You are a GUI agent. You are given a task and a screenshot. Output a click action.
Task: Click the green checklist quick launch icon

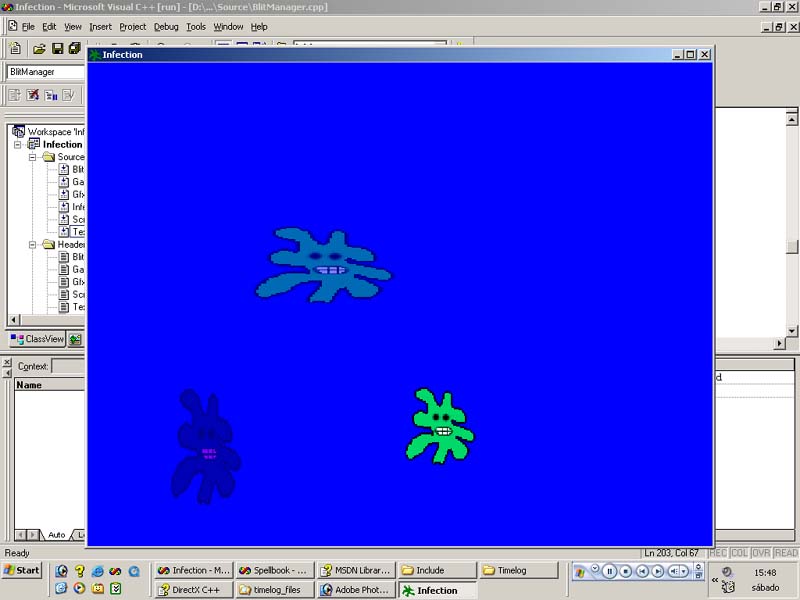click(116, 588)
